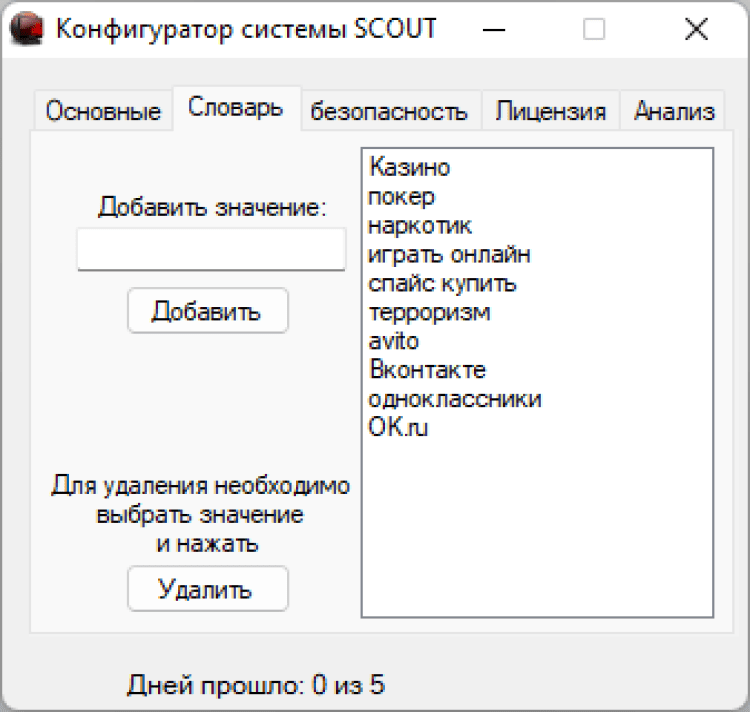Close the Конфигуратор системы SCOUT window
750x712 pixels.
[696, 30]
